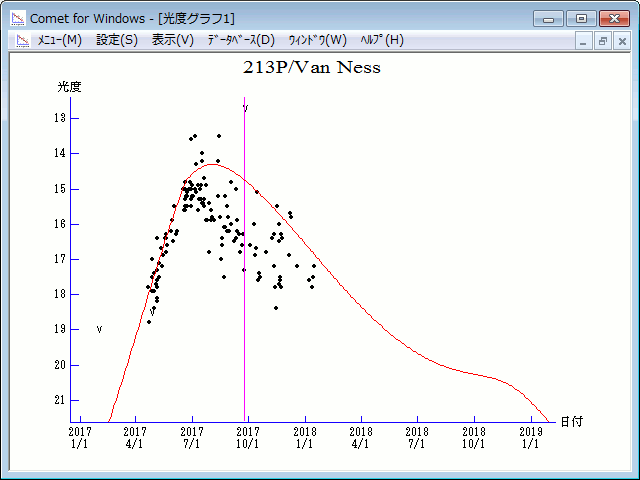The image size is (640, 480).
Task: Minimize the Comet for Windows main window
Action: click(x=548, y=18)
